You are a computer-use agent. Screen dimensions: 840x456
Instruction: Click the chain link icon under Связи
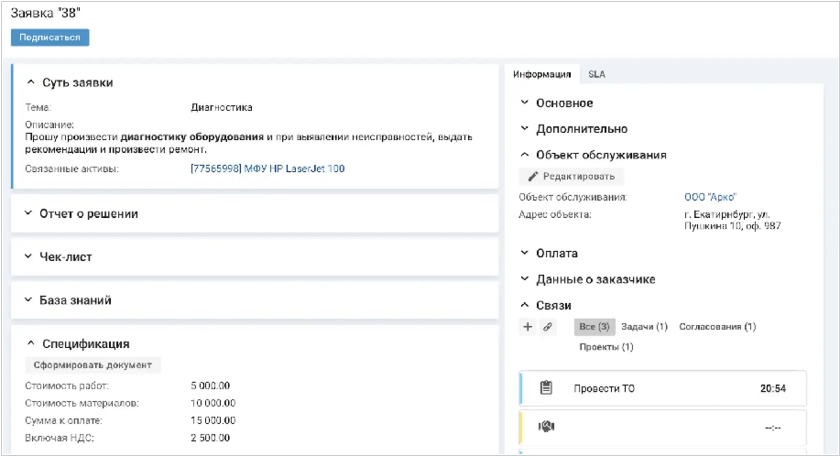point(548,327)
